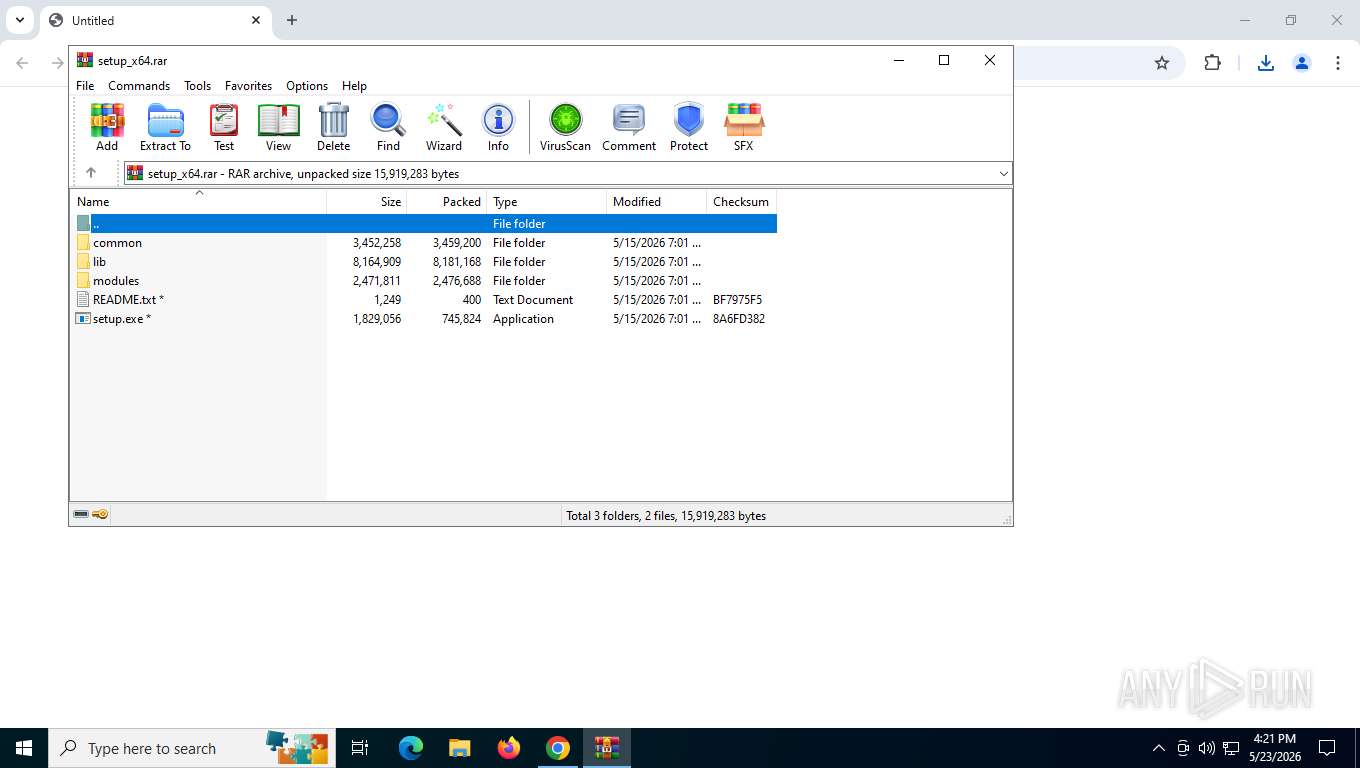Click the Add archive toolbar icon

pyautogui.click(x=107, y=127)
